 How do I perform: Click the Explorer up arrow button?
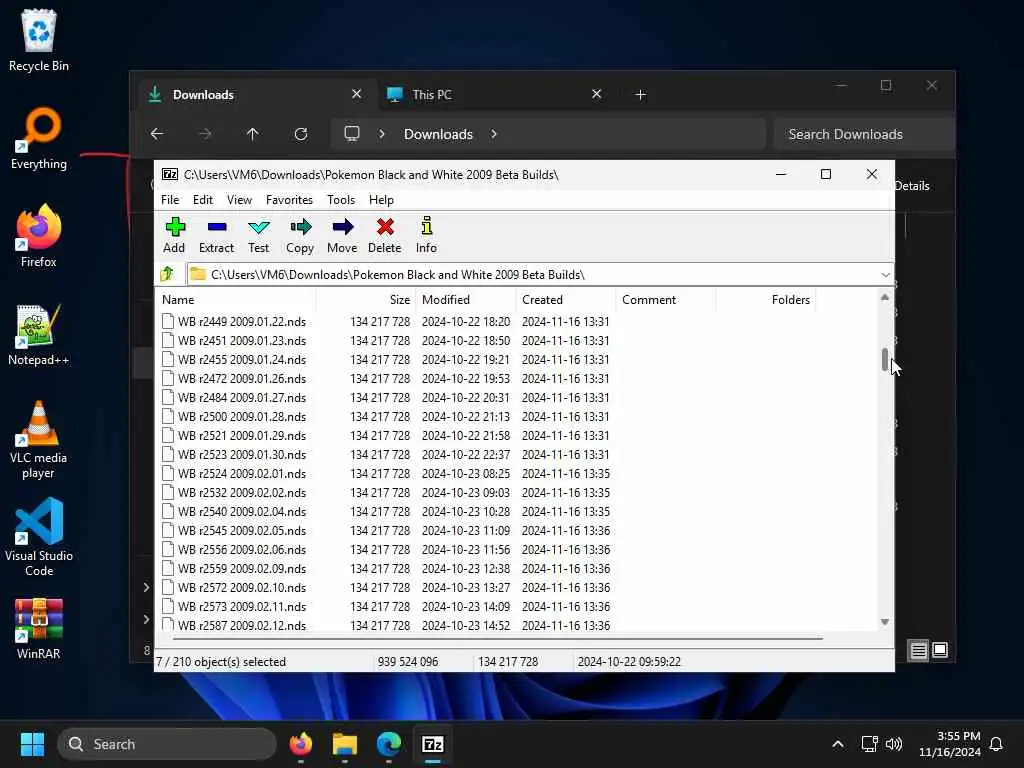(253, 134)
